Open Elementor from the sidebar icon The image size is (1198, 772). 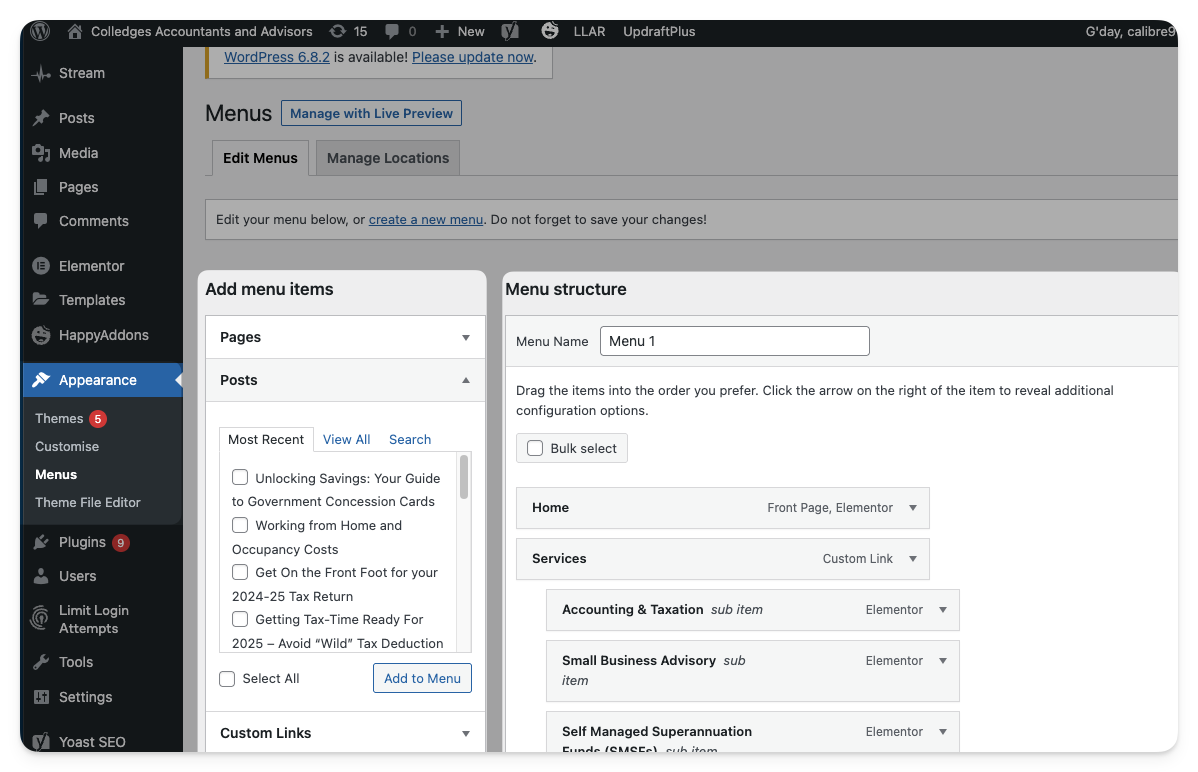tap(41, 266)
